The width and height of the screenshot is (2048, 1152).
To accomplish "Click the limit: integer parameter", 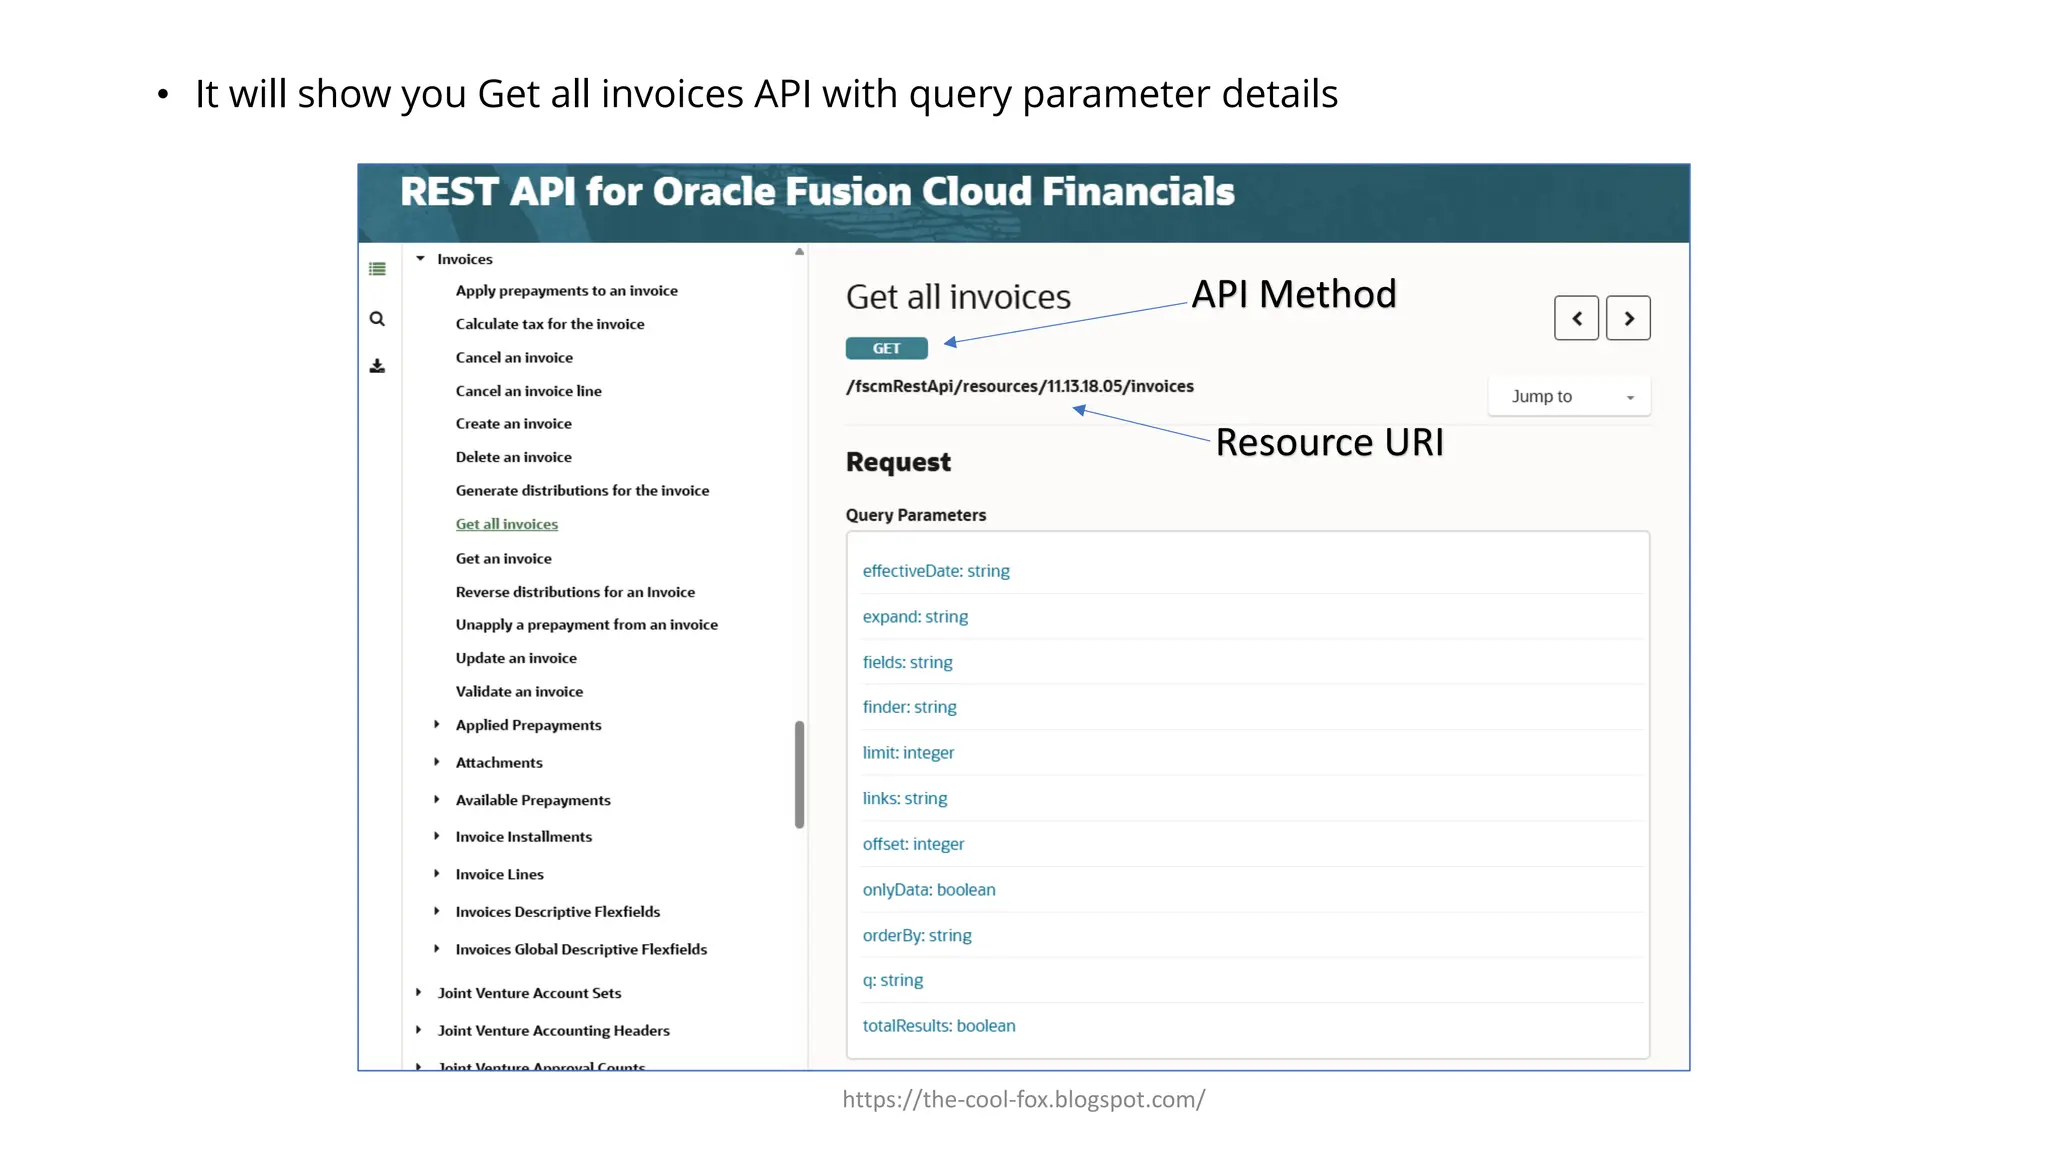I will [908, 753].
